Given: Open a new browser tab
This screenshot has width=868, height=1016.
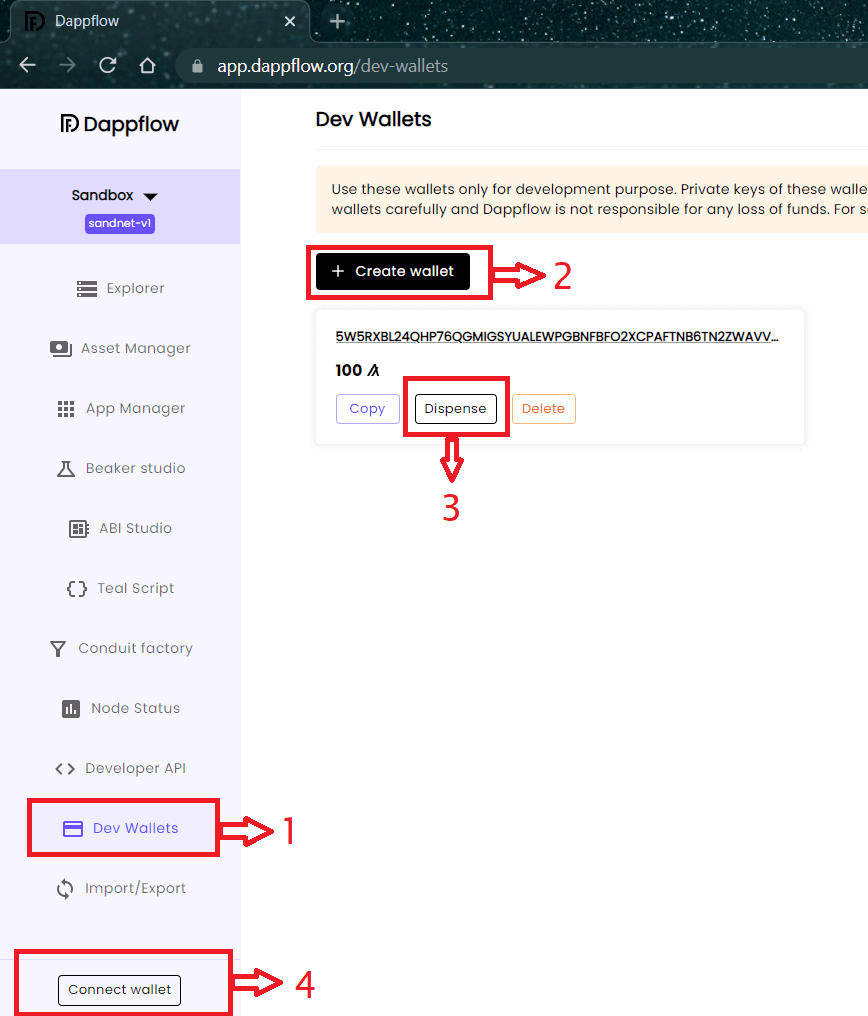Looking at the screenshot, I should click(x=337, y=21).
